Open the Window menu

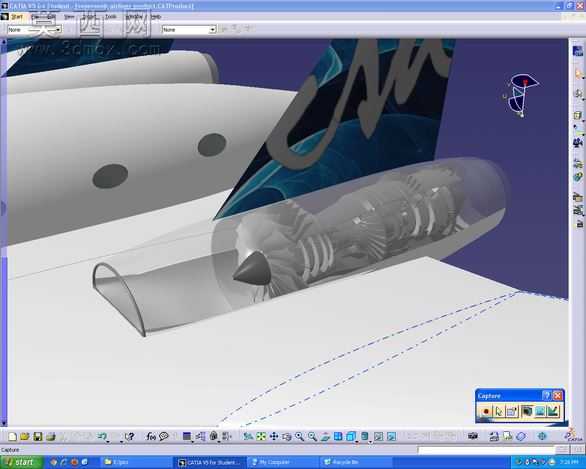pos(134,17)
